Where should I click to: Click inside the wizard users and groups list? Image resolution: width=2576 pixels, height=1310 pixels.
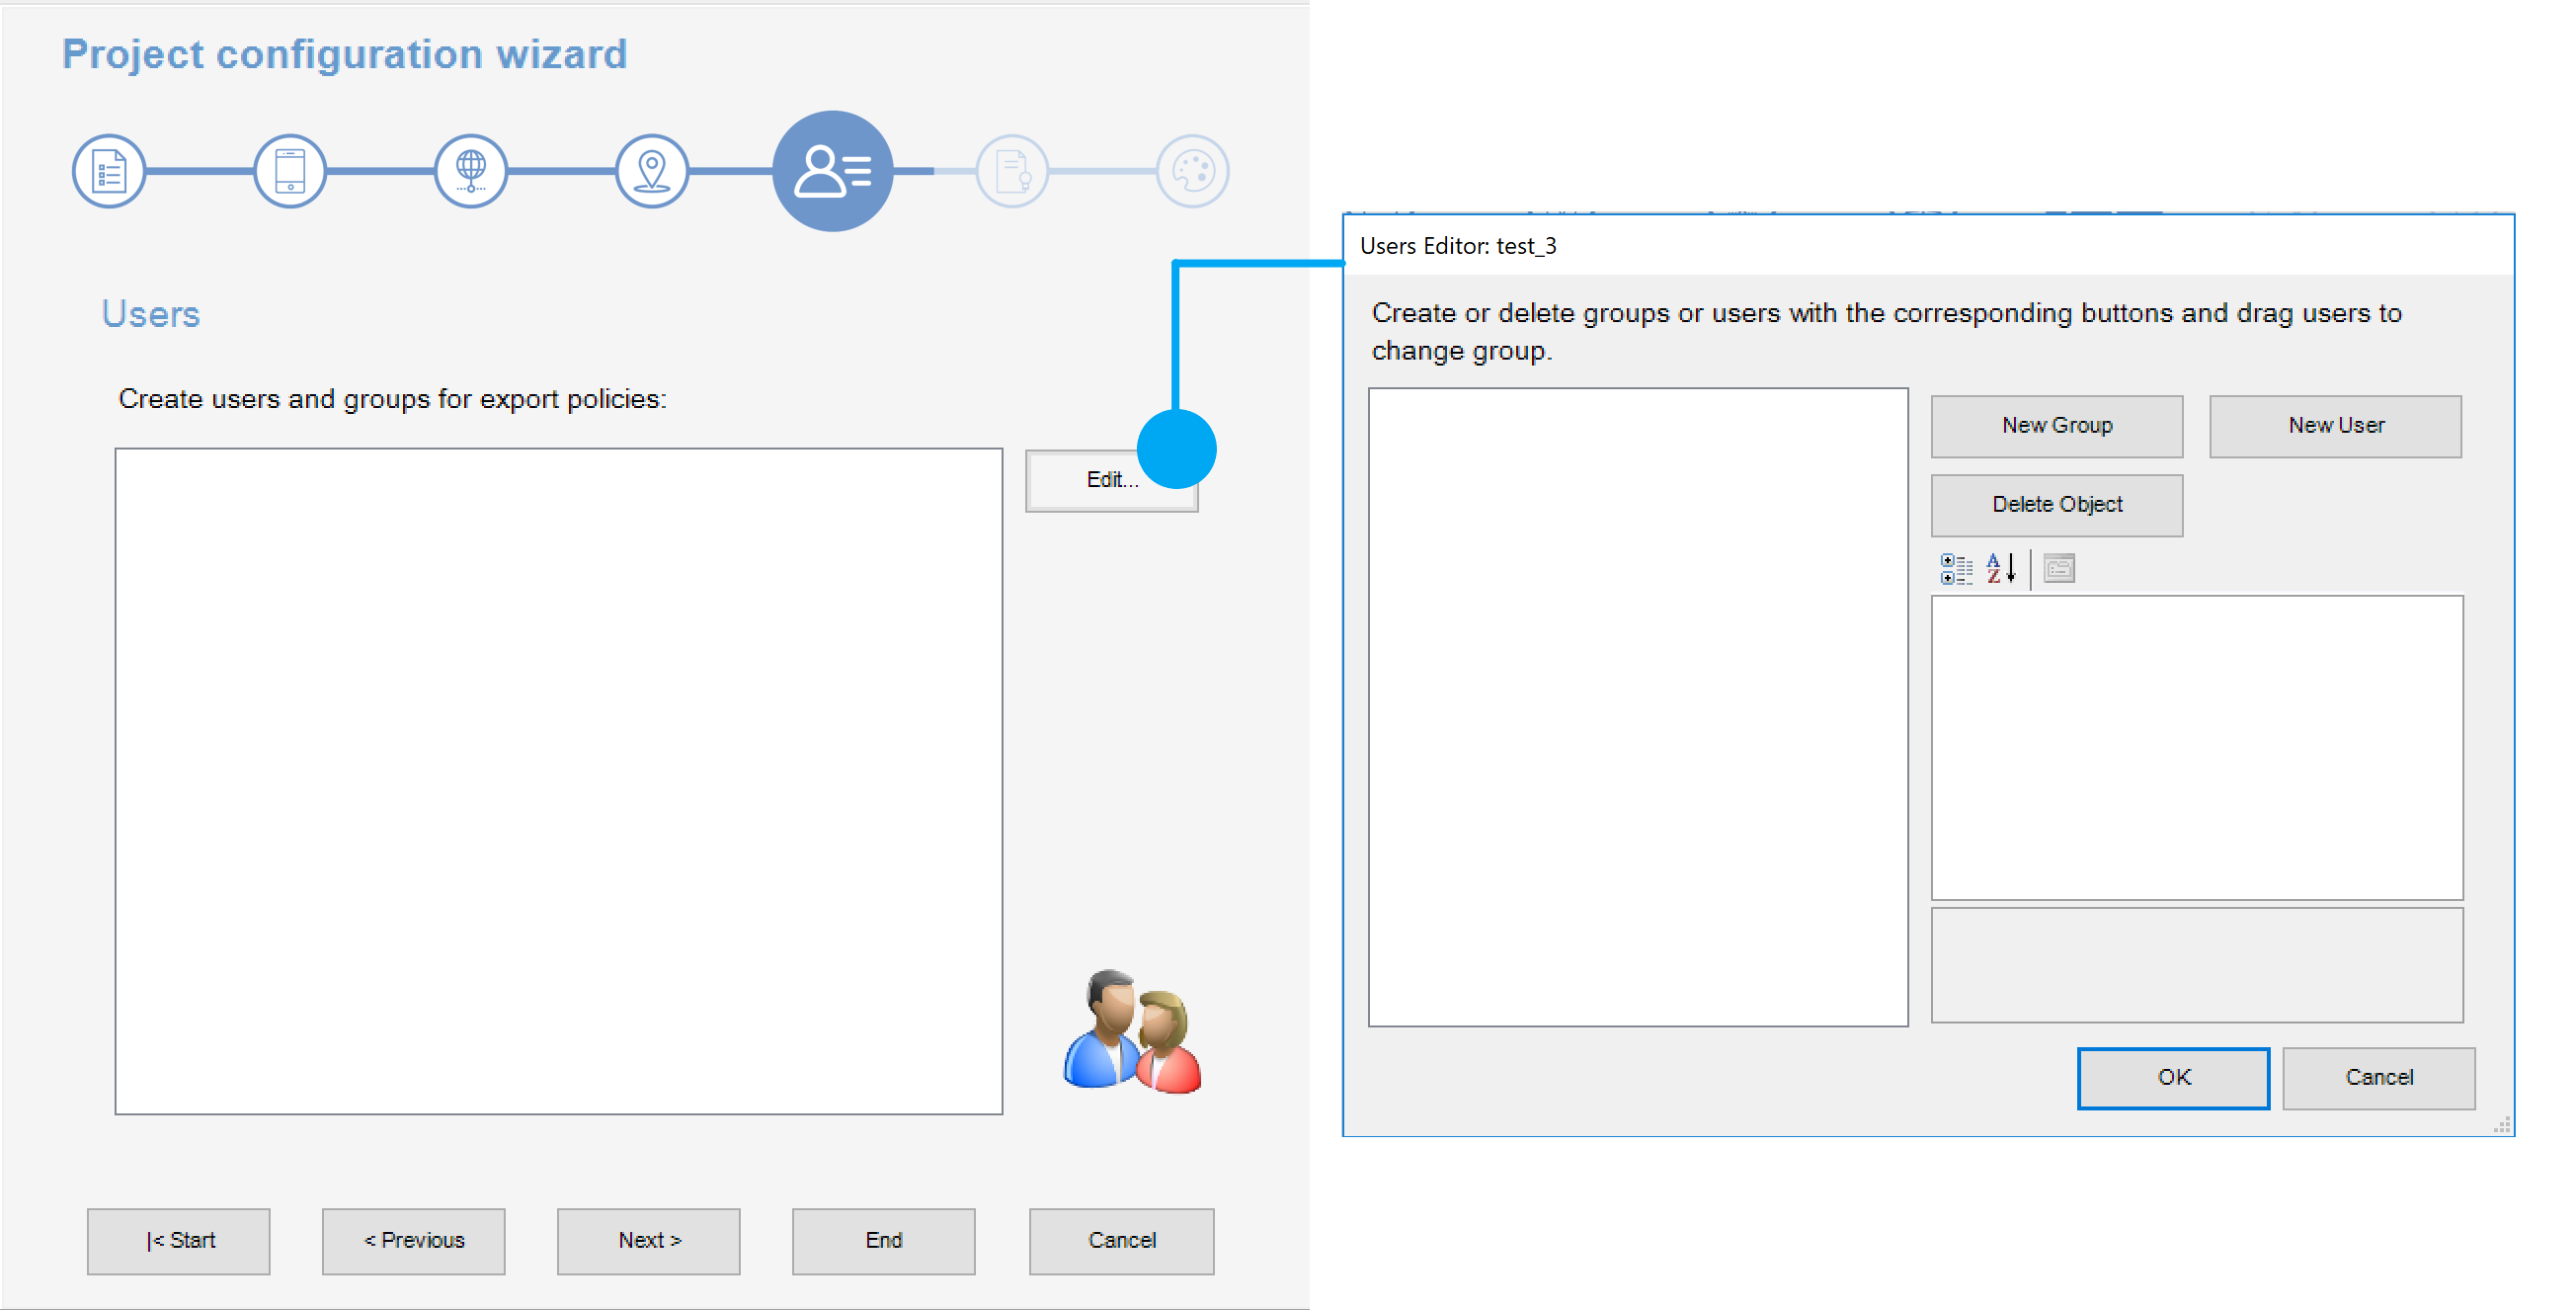pos(559,781)
